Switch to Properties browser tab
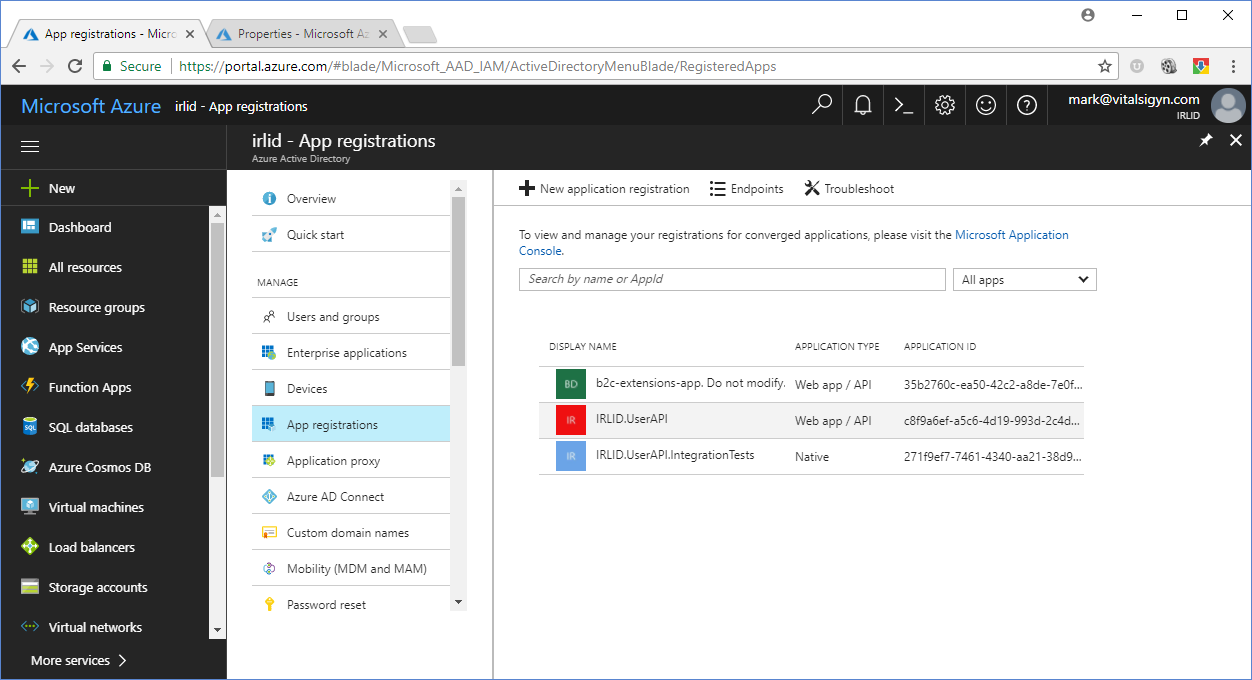This screenshot has height=680, width=1252. (x=300, y=34)
